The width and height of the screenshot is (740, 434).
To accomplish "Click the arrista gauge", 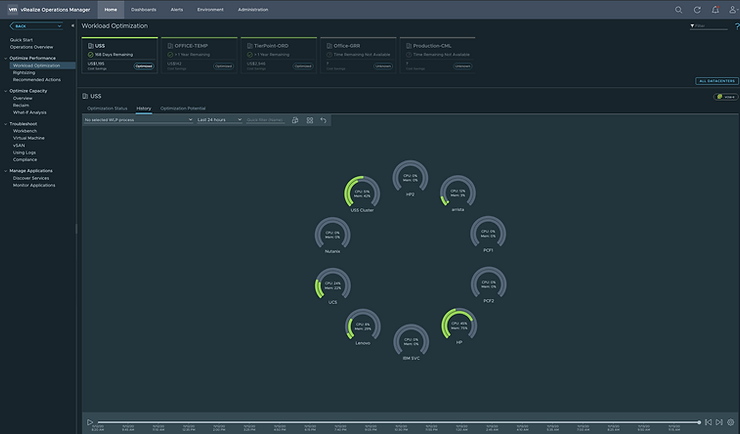I will 458,193.
